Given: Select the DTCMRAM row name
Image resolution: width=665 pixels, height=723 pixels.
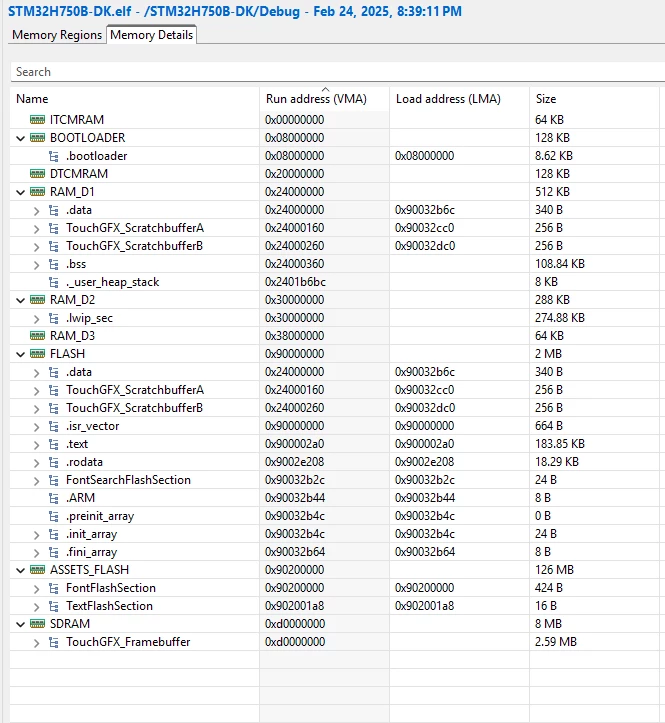Looking at the screenshot, I should [79, 174].
